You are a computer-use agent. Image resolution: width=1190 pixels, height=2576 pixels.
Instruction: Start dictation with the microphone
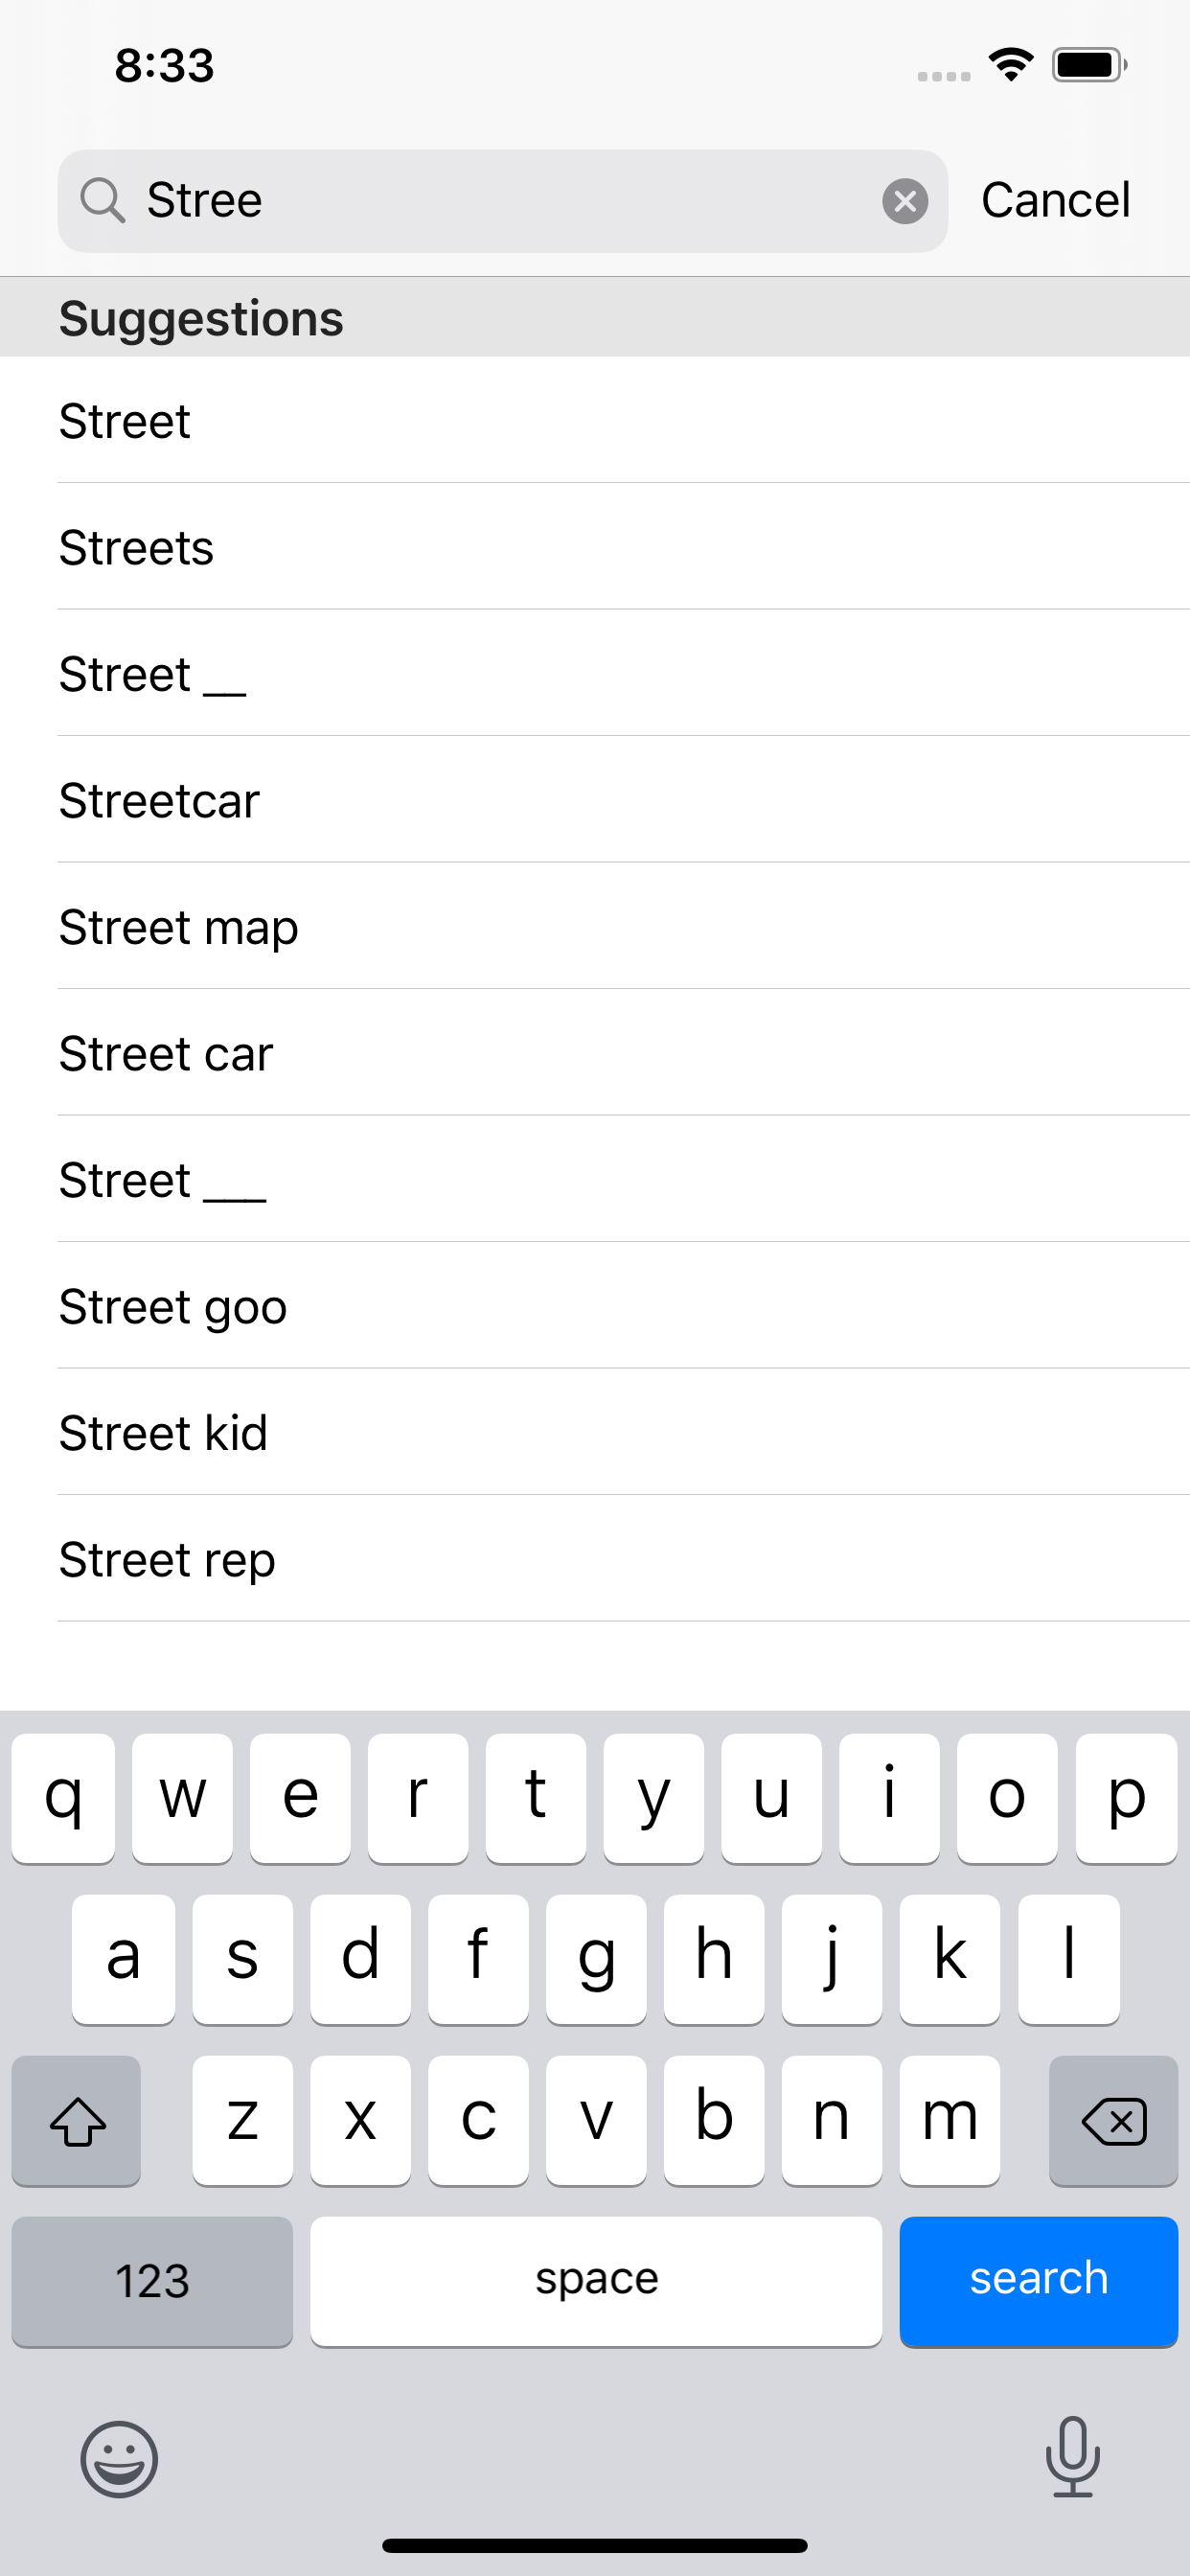(1072, 2456)
